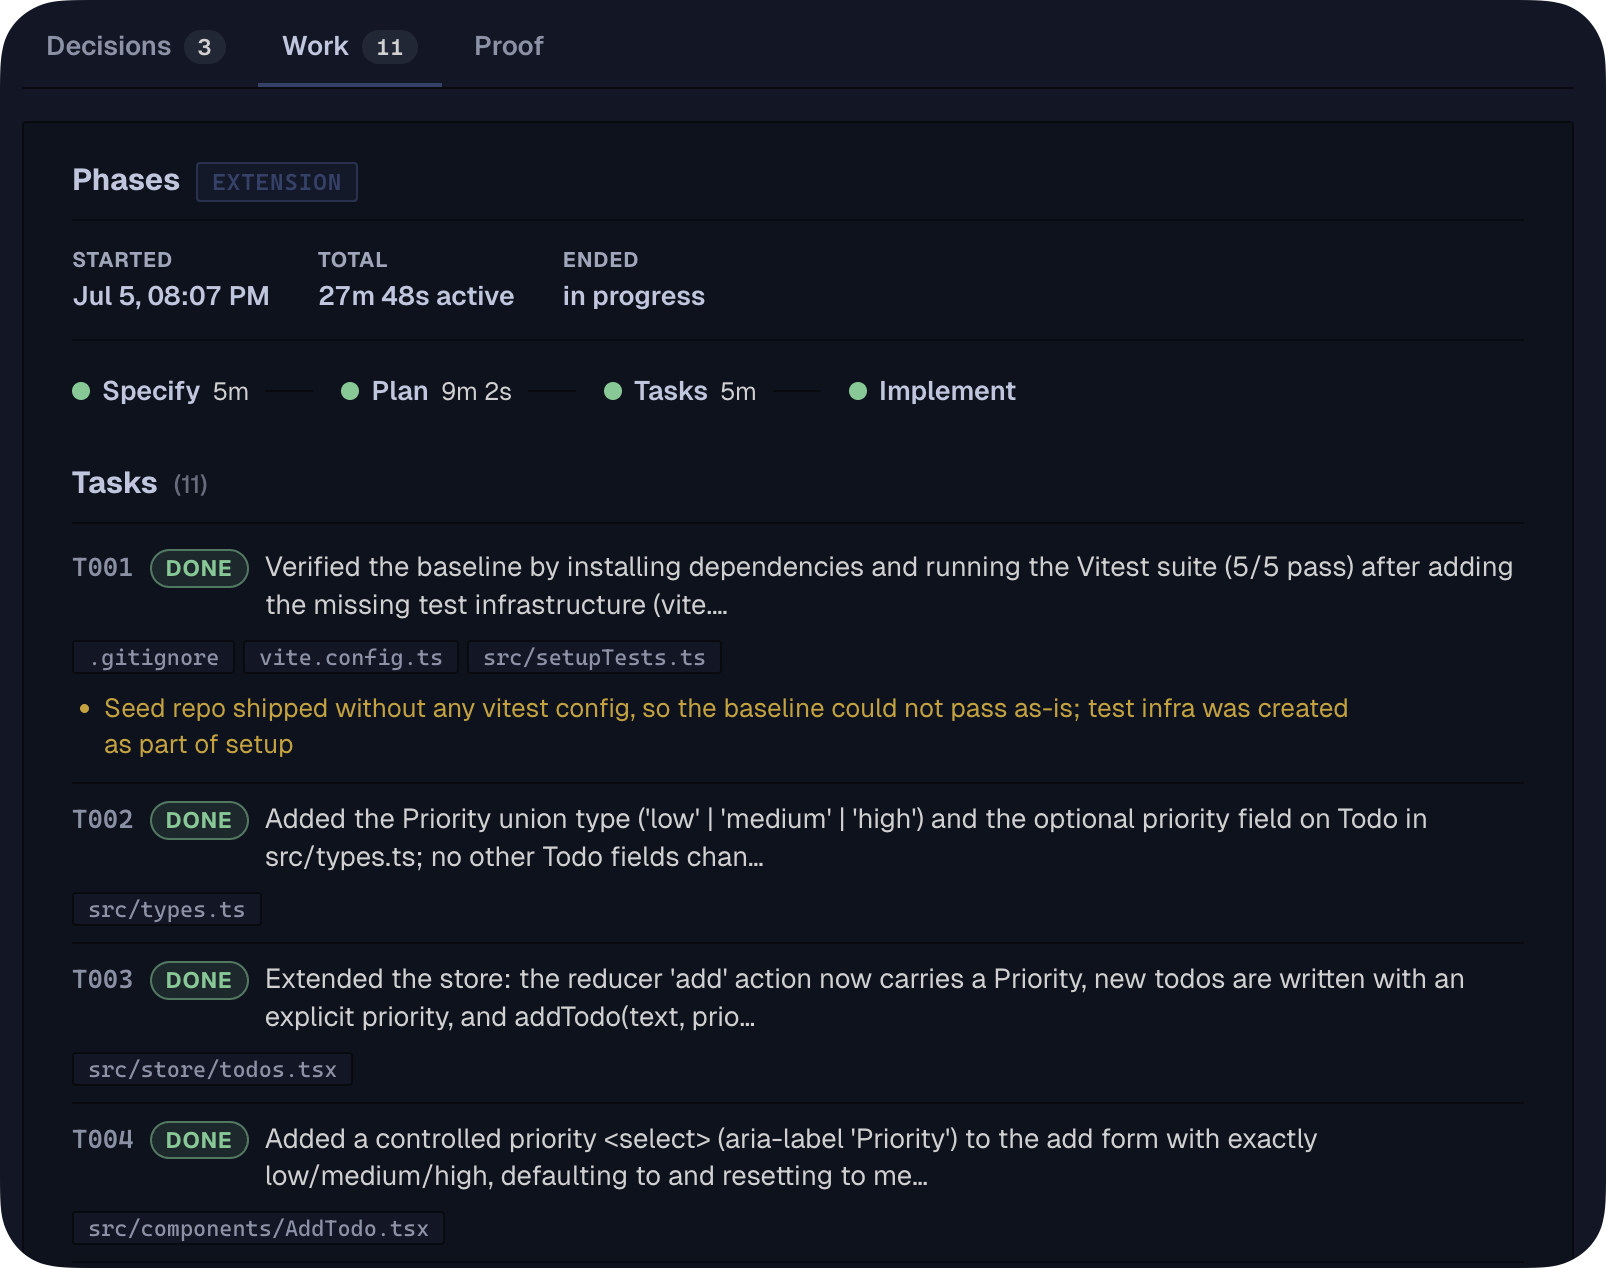Viewport: 1606px width, 1268px height.
Task: Click the DONE badge for T003
Action: (199, 980)
